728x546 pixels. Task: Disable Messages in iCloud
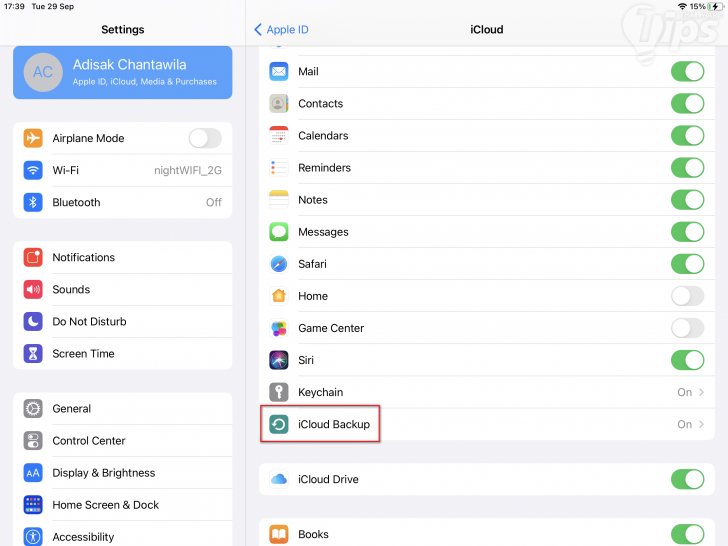tap(687, 232)
